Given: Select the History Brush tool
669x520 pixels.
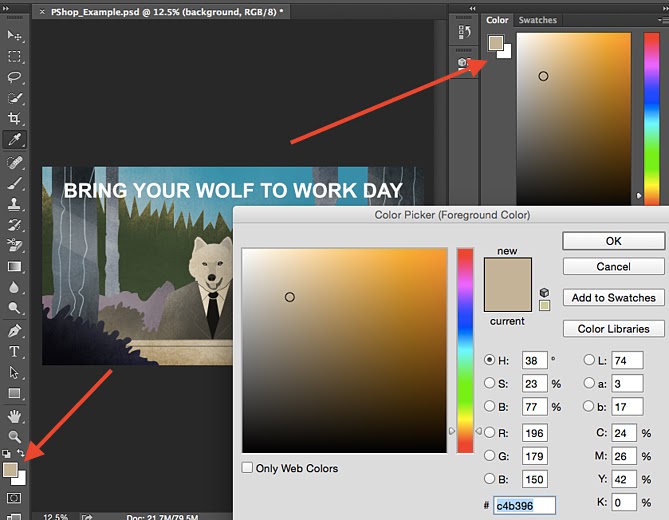Looking at the screenshot, I should (x=14, y=225).
